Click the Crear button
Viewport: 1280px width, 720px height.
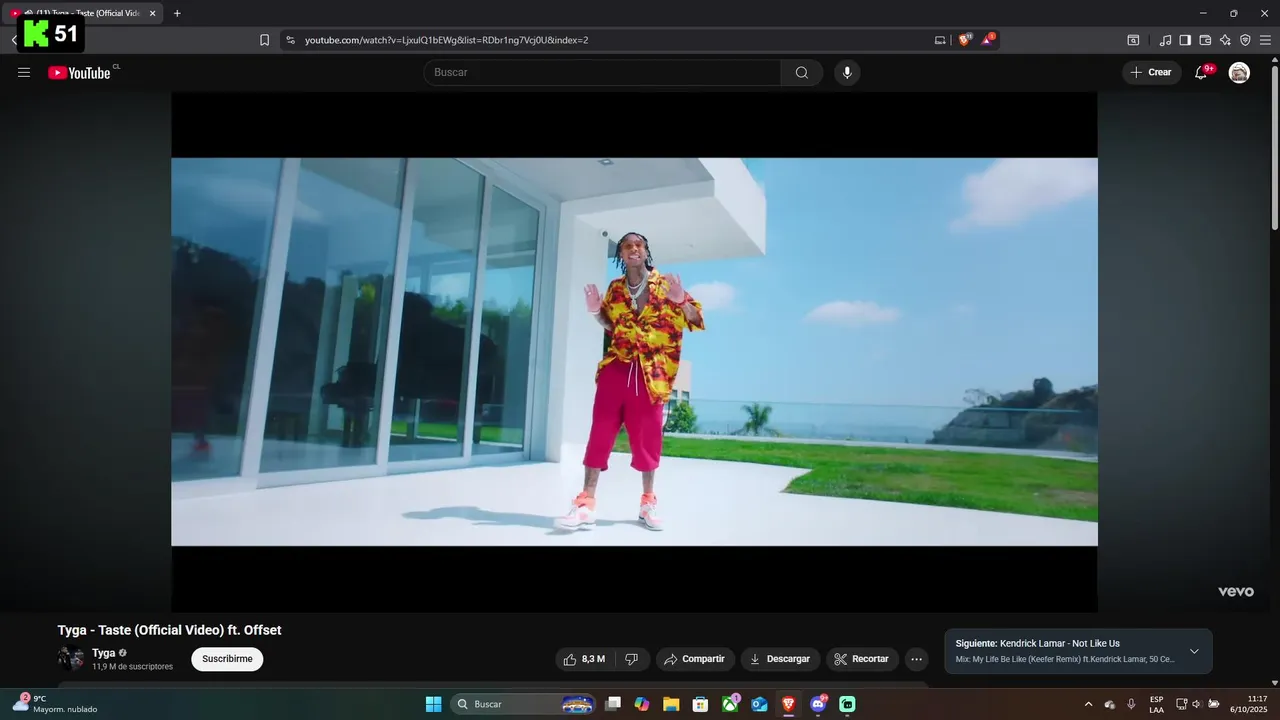[x=1151, y=72]
